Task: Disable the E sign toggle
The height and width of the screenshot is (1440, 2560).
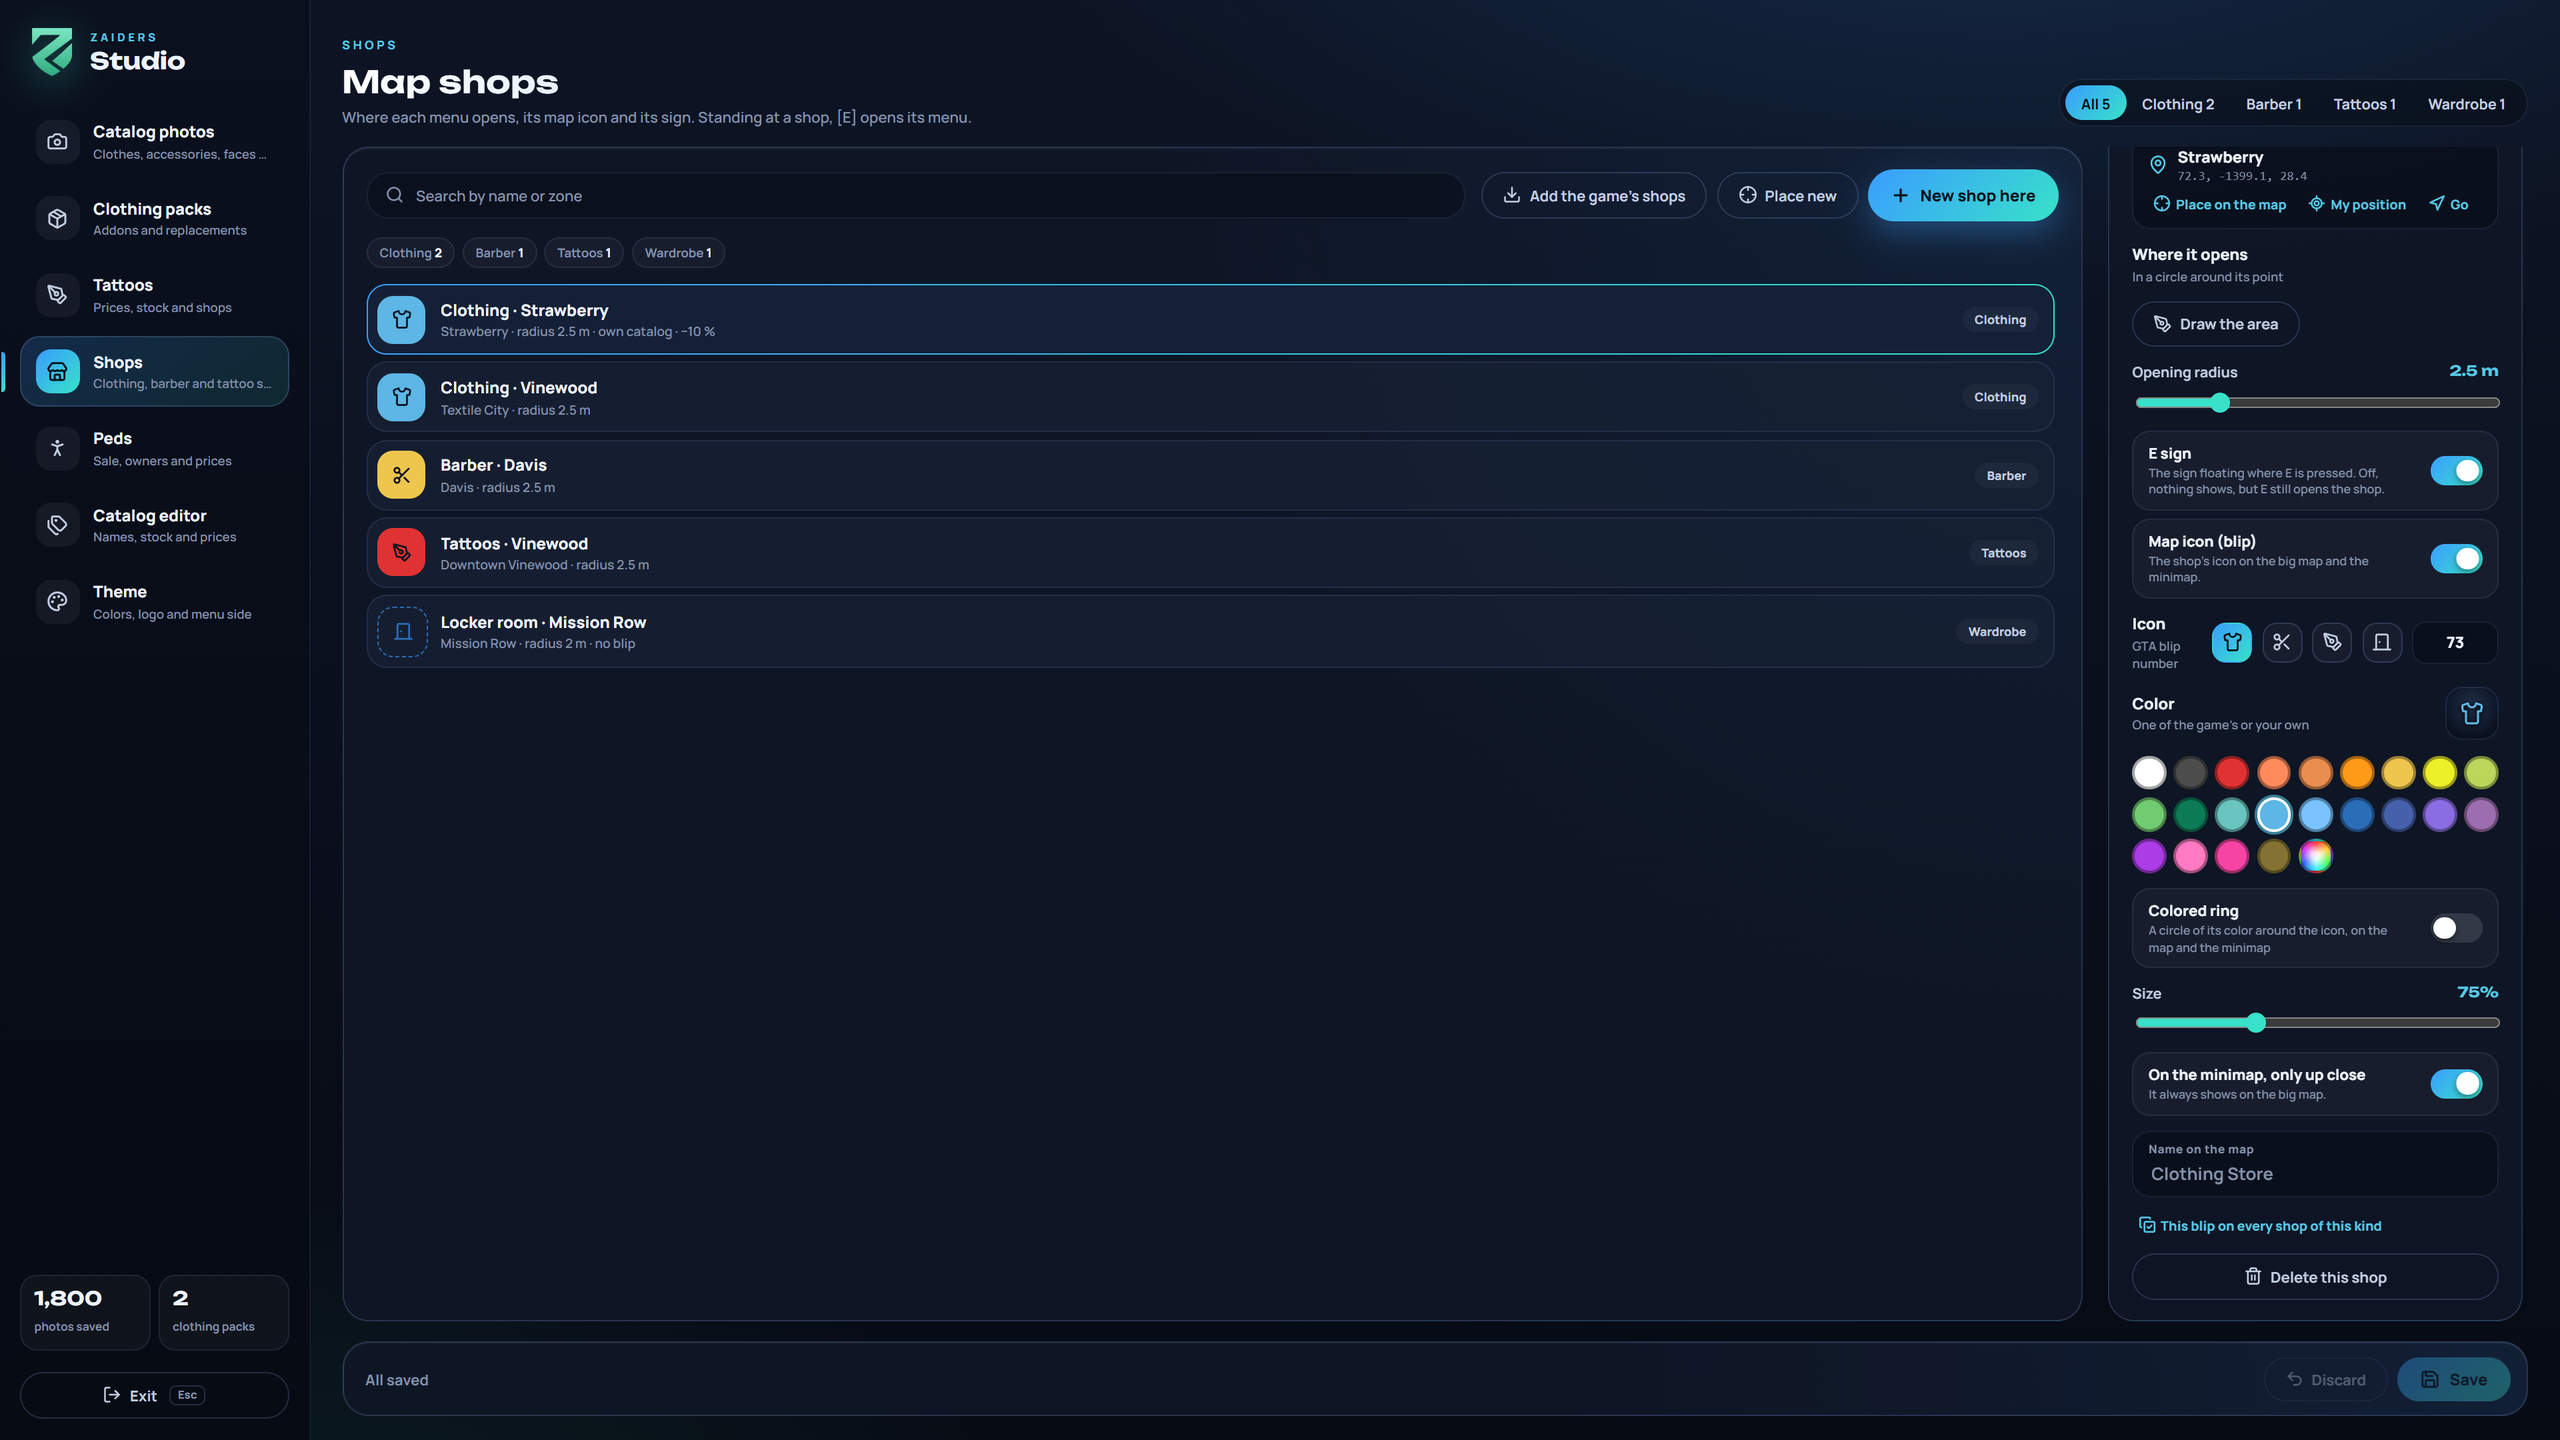Action: click(2455, 471)
